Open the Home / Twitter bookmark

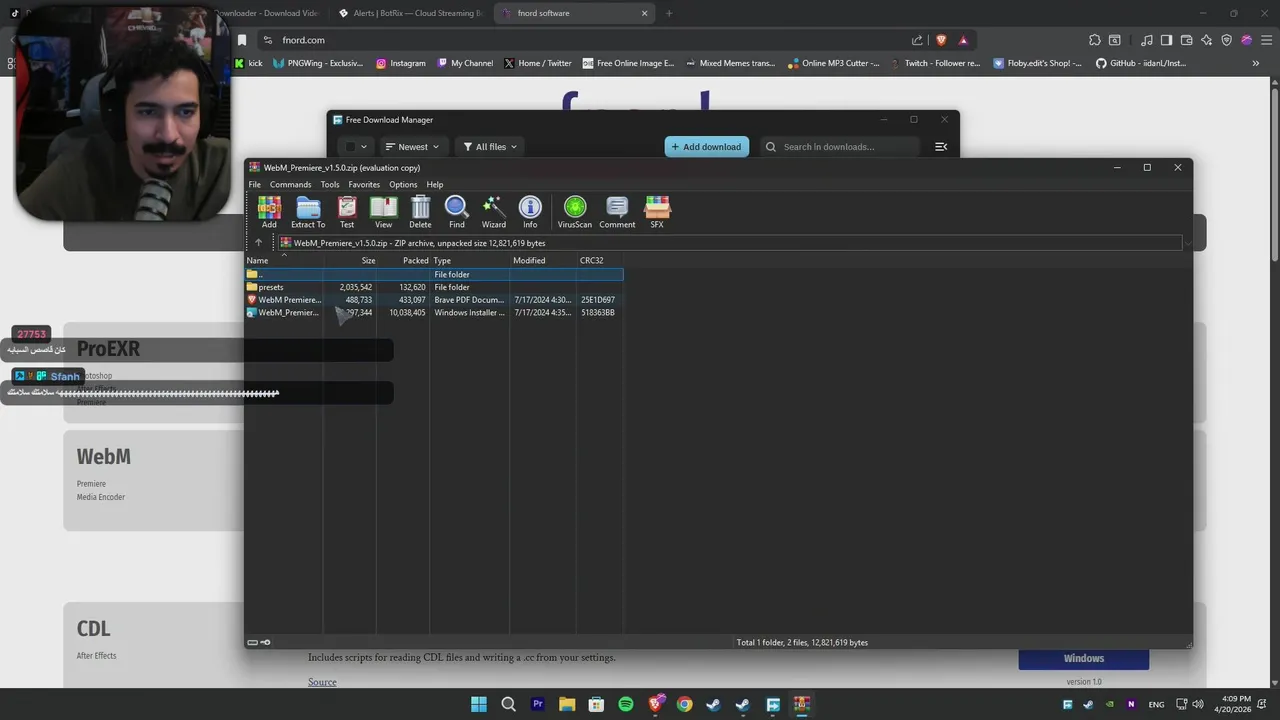tap(538, 63)
